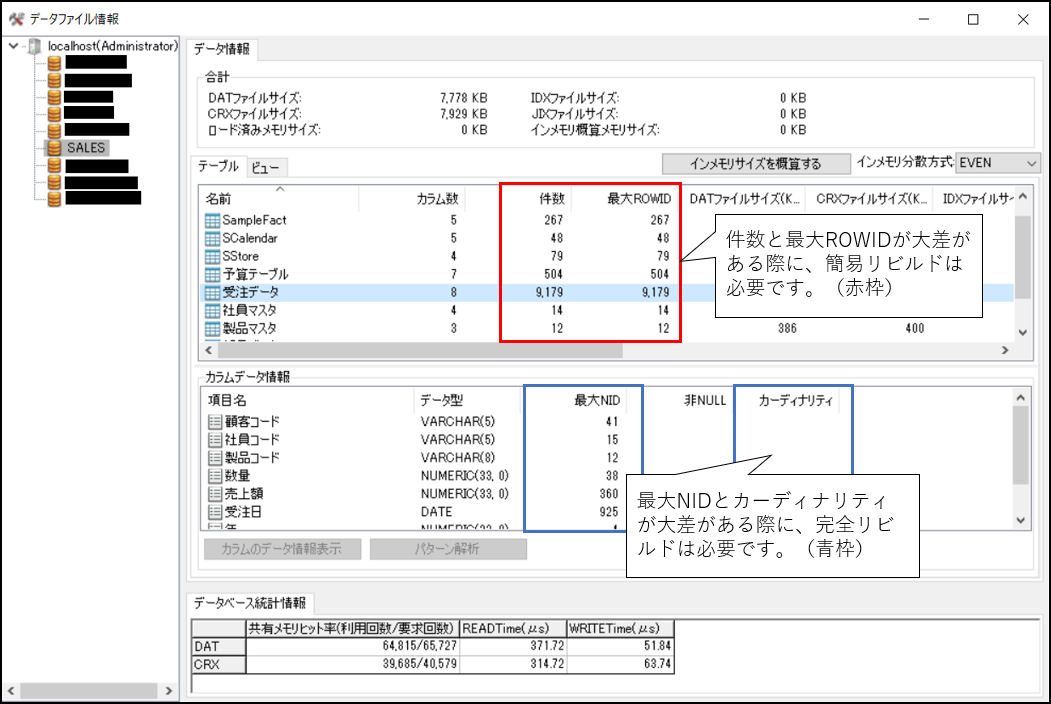Click the SALES database icon
The height and width of the screenshot is (704, 1051).
pyautogui.click(x=53, y=147)
